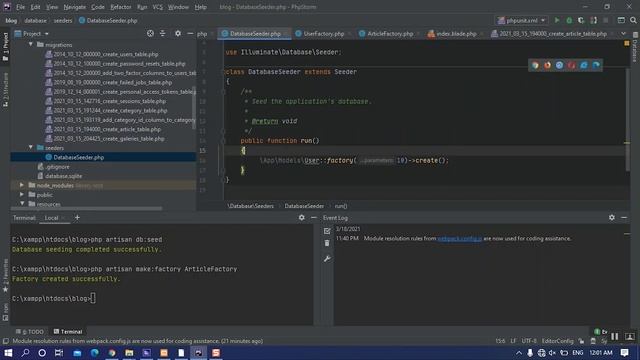Click the database breadcrumb in navigation bar
This screenshot has height=360, width=640.
click(35, 20)
